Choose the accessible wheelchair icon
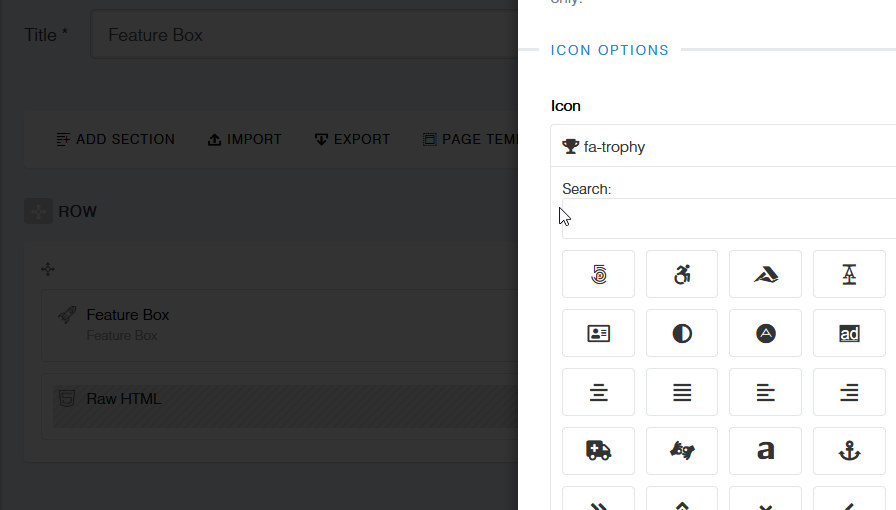 point(682,274)
